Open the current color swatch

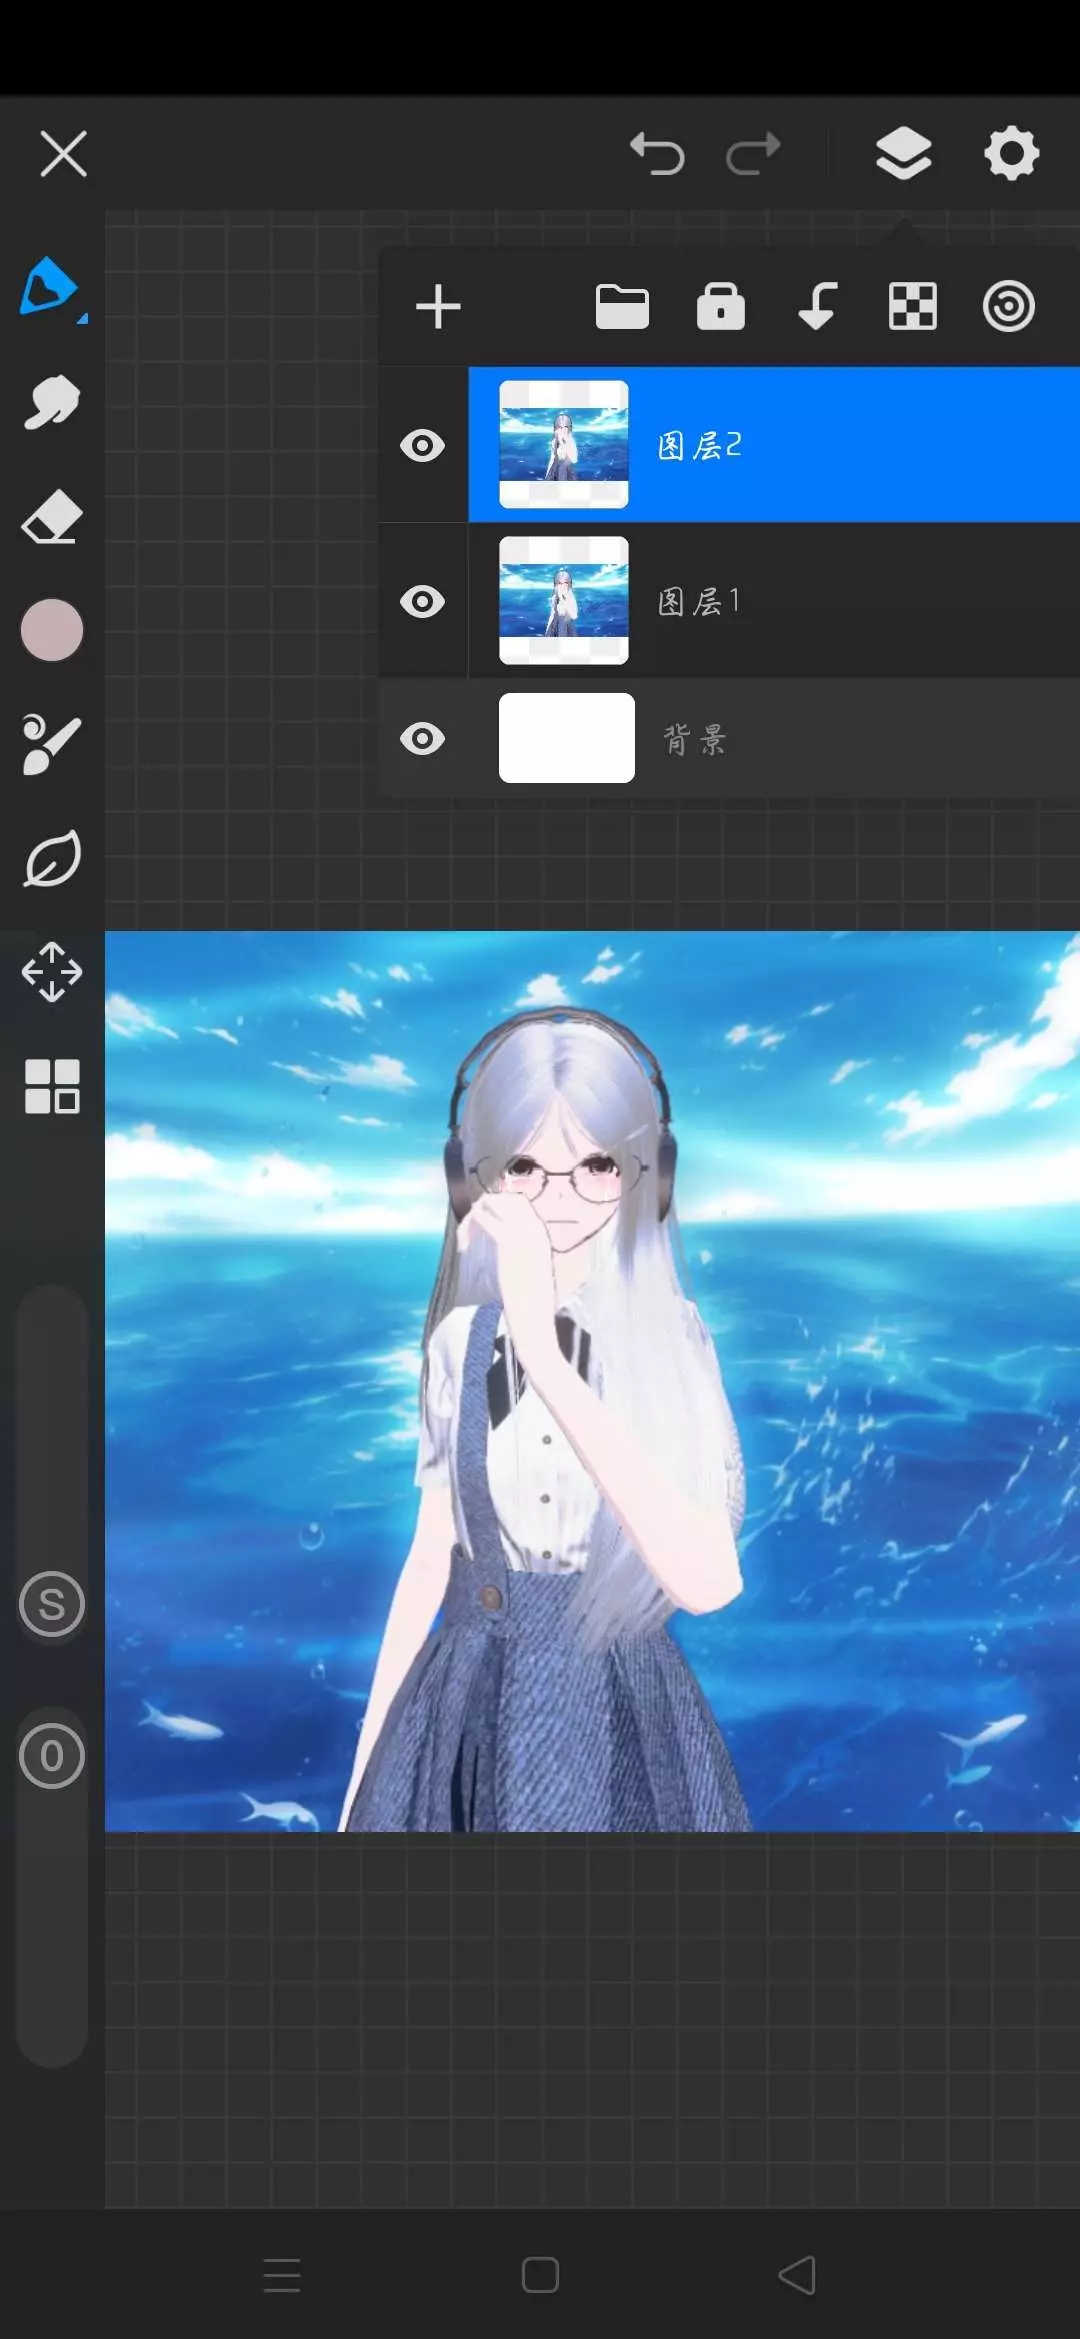point(51,630)
